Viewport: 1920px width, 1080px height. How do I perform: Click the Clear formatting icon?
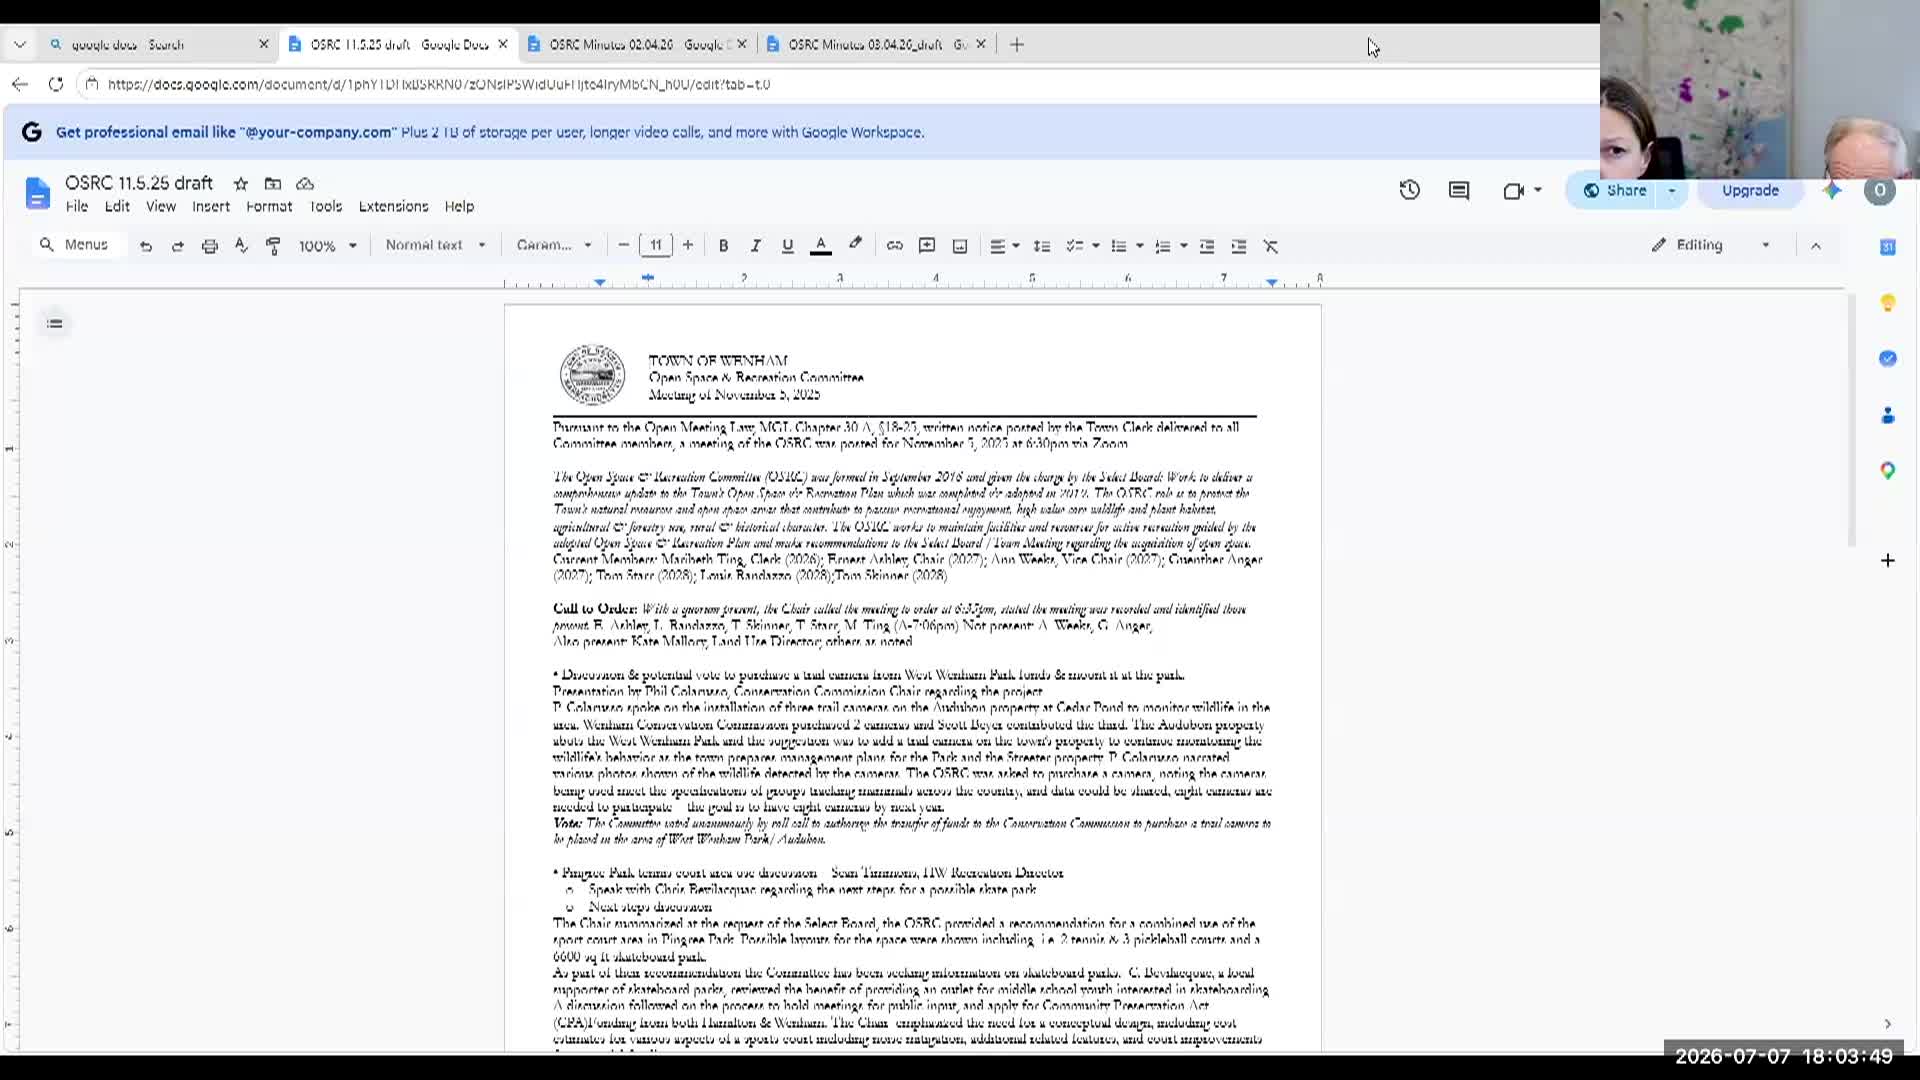click(x=1271, y=246)
